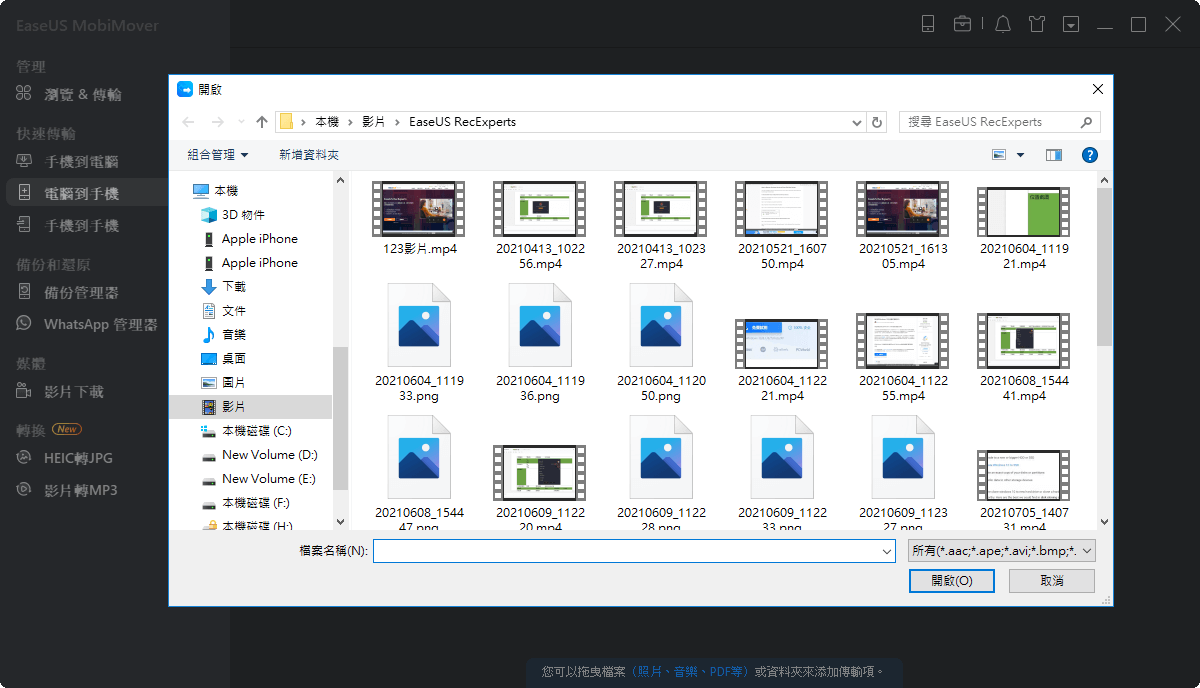Screen dimensions: 1200x688
Task: Click the 開啟(O) button
Action: tap(951, 581)
